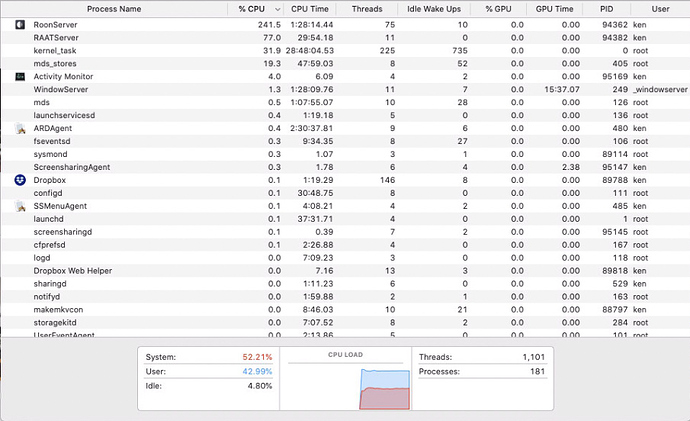Click the SSMenuAgent process icon
The image size is (690, 421).
(20, 206)
